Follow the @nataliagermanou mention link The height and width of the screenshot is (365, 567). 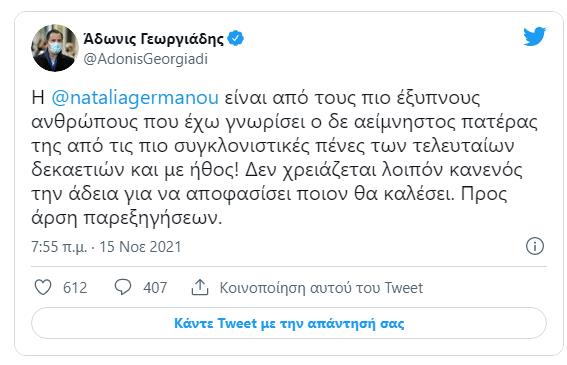pyautogui.click(x=135, y=98)
